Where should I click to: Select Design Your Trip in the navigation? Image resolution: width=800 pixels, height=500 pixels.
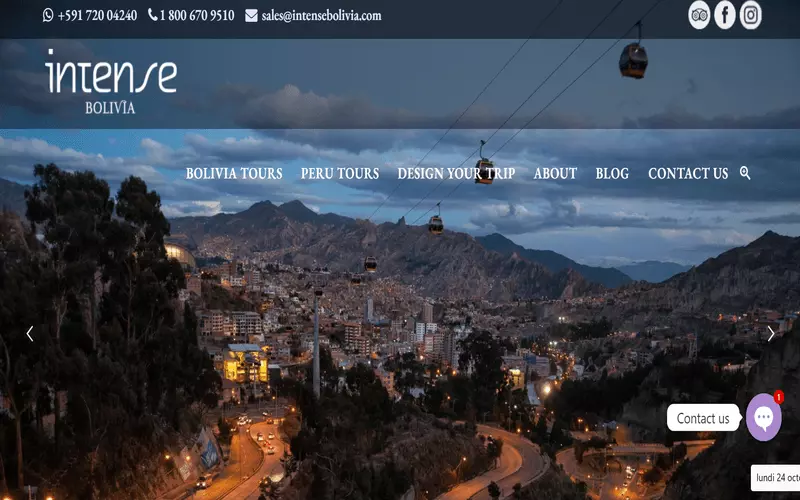[456, 174]
